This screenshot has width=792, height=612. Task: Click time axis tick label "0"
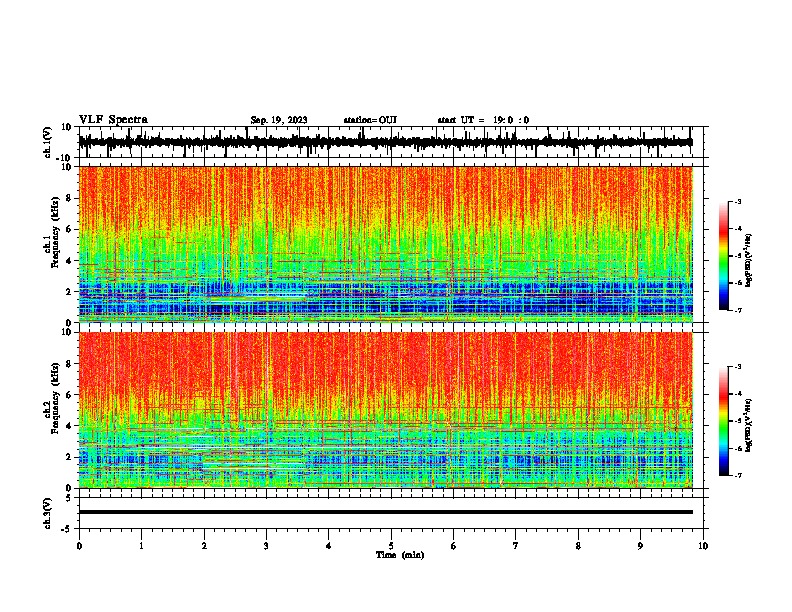[x=79, y=546]
